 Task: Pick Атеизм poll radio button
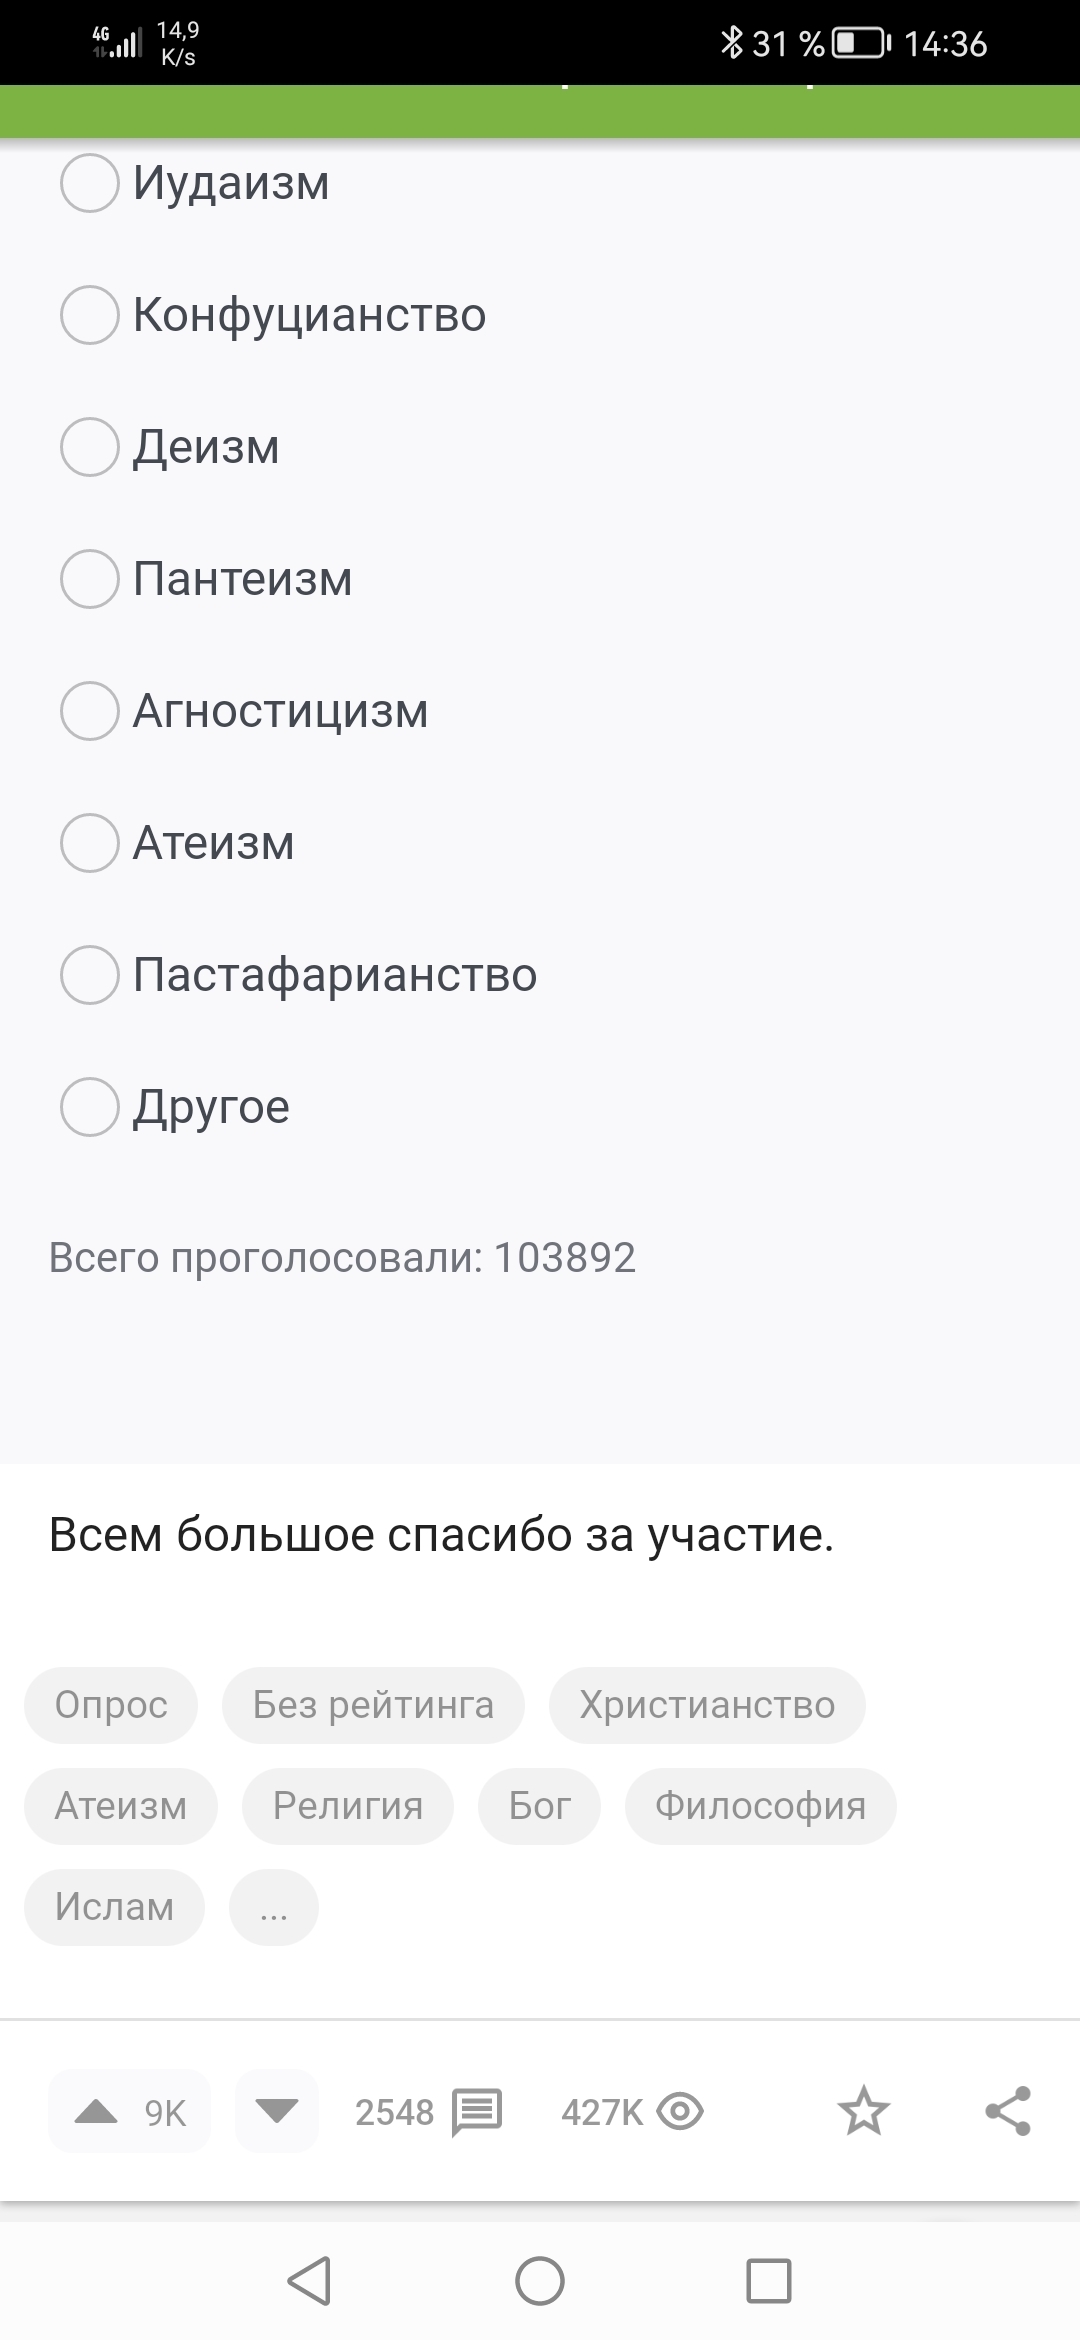(90, 843)
